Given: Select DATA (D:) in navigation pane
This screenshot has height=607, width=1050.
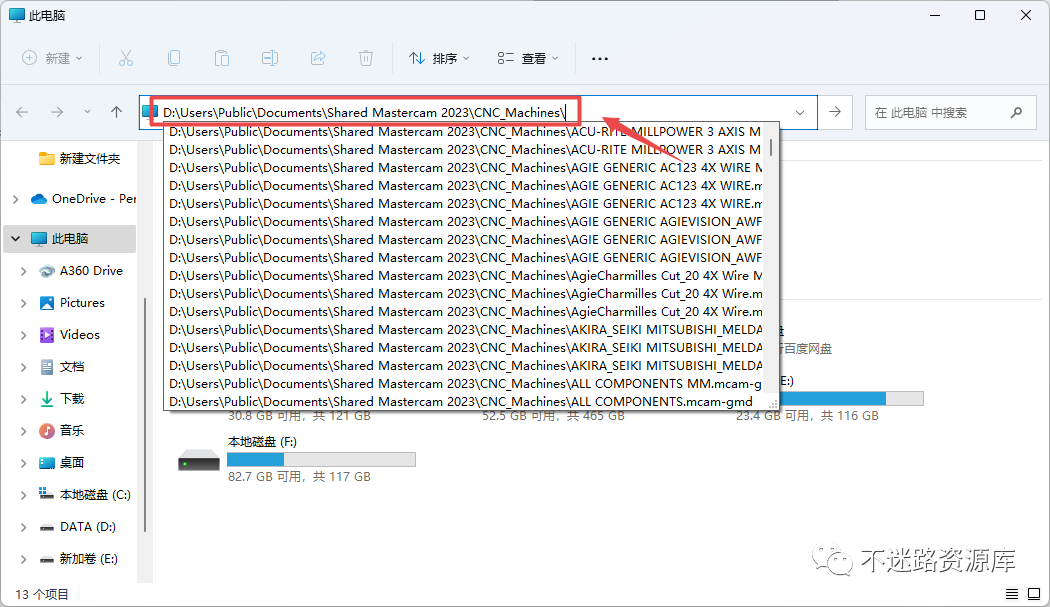Looking at the screenshot, I should pos(77,527).
